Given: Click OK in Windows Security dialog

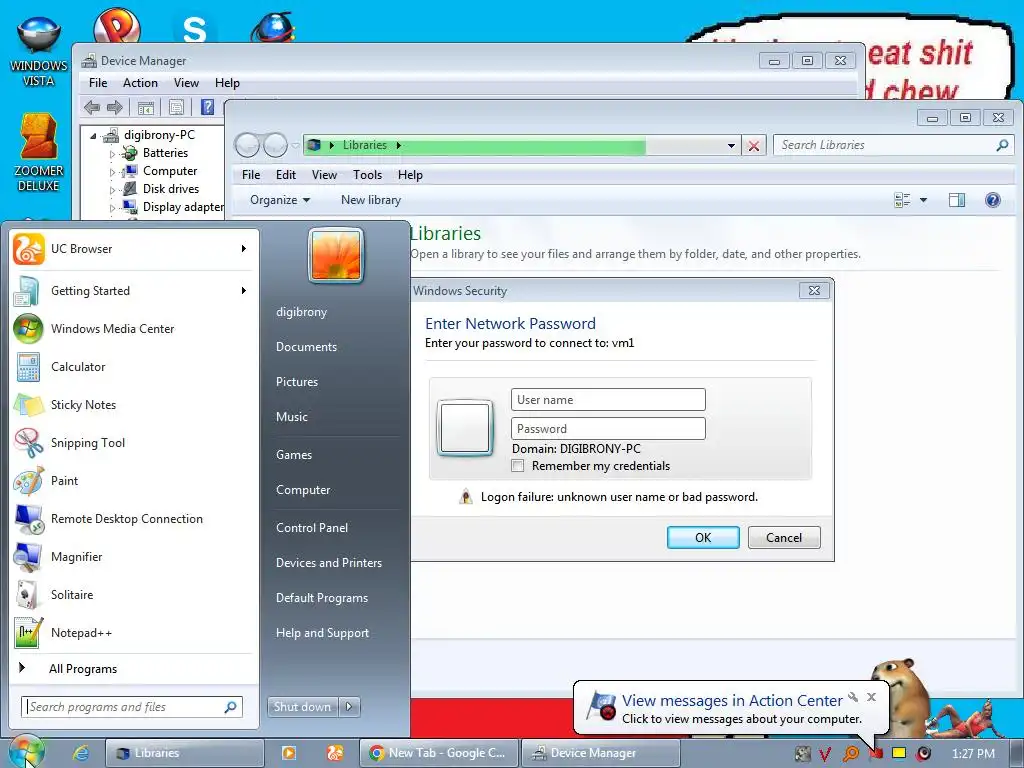Looking at the screenshot, I should tap(703, 537).
